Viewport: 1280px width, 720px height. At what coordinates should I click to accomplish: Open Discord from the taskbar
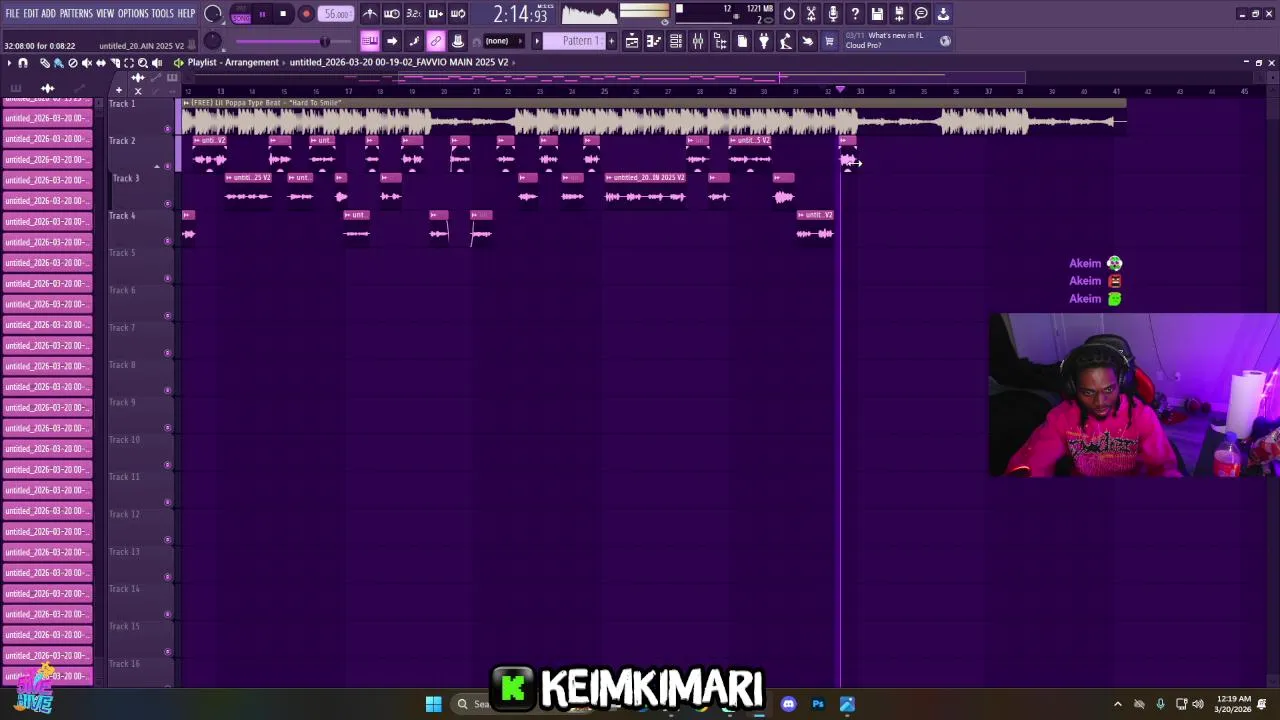tap(788, 704)
